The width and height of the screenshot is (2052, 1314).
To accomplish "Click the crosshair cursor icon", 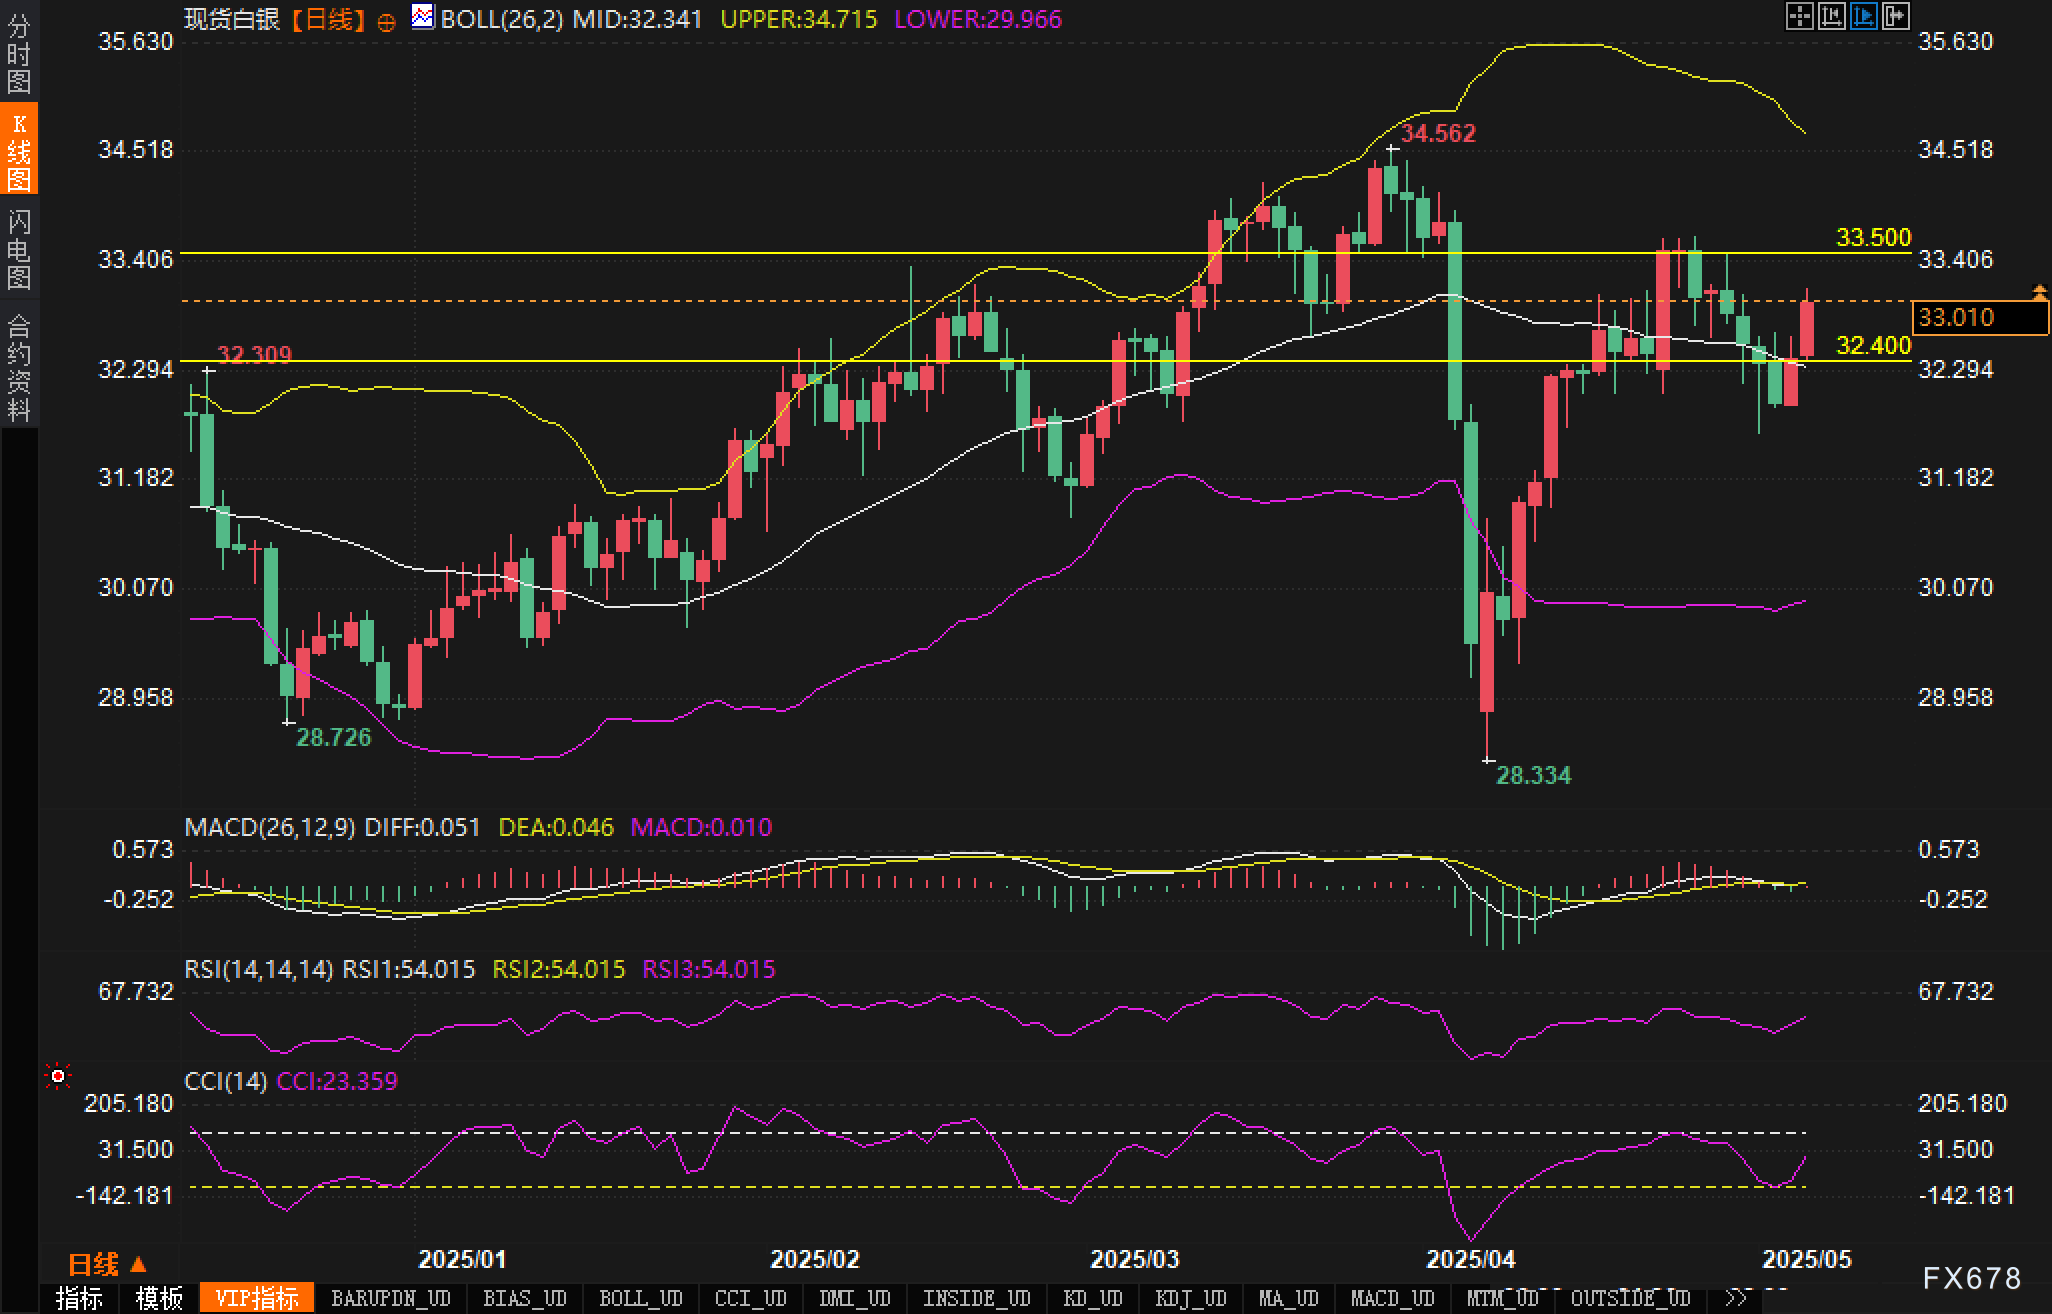I will click(1799, 17).
